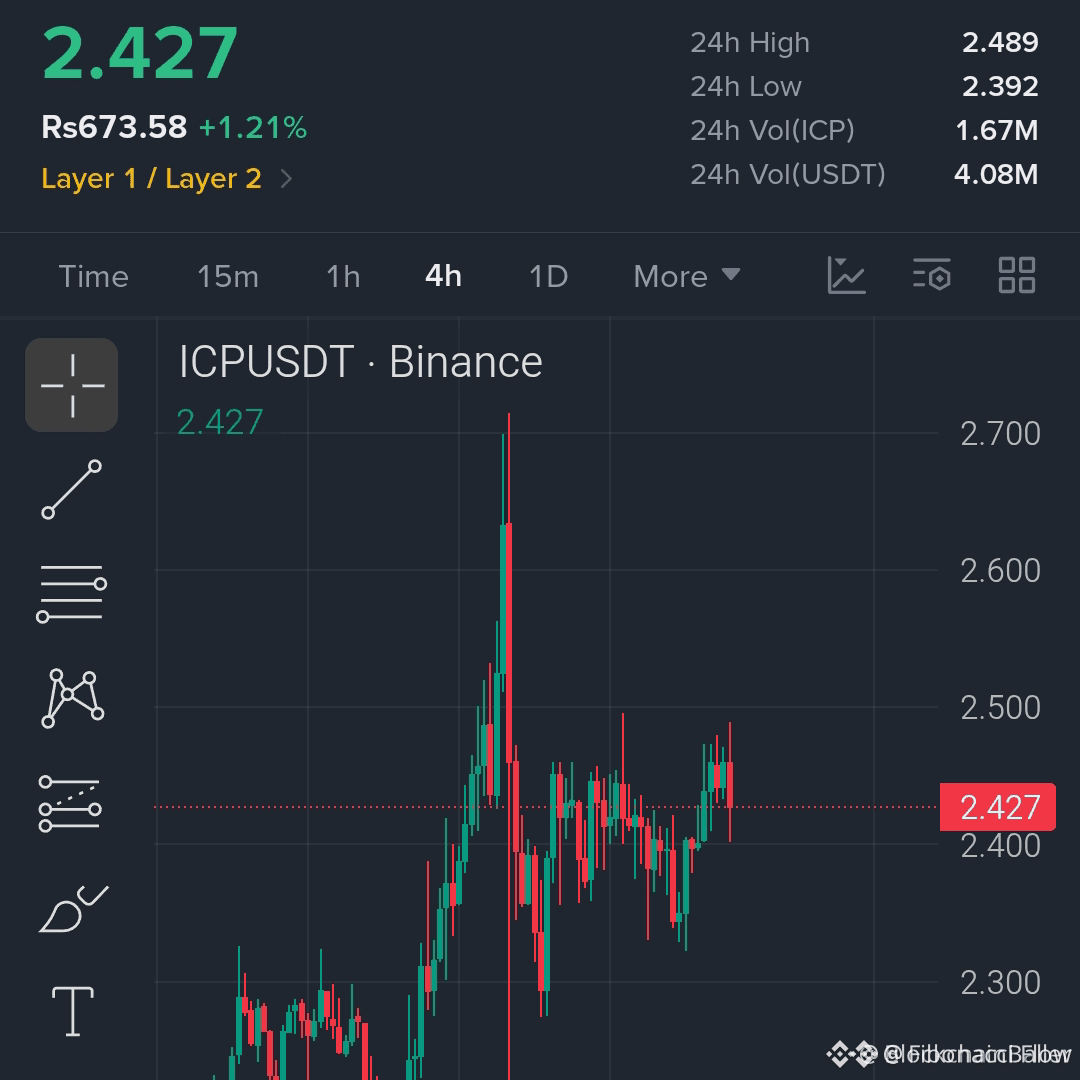Viewport: 1080px width, 1080px height.
Task: Click the 24h Vol(USDT) value 4.08M
Action: pos(996,175)
